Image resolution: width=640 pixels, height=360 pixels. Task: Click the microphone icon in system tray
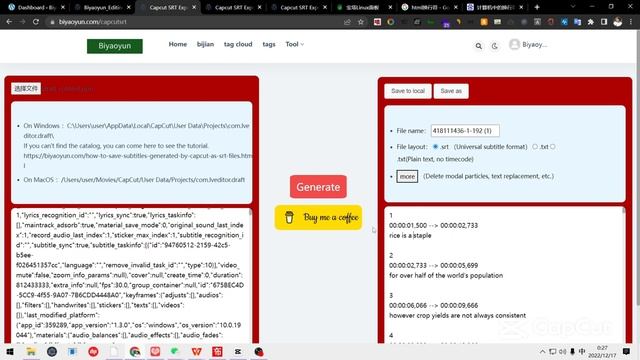[x=572, y=351]
